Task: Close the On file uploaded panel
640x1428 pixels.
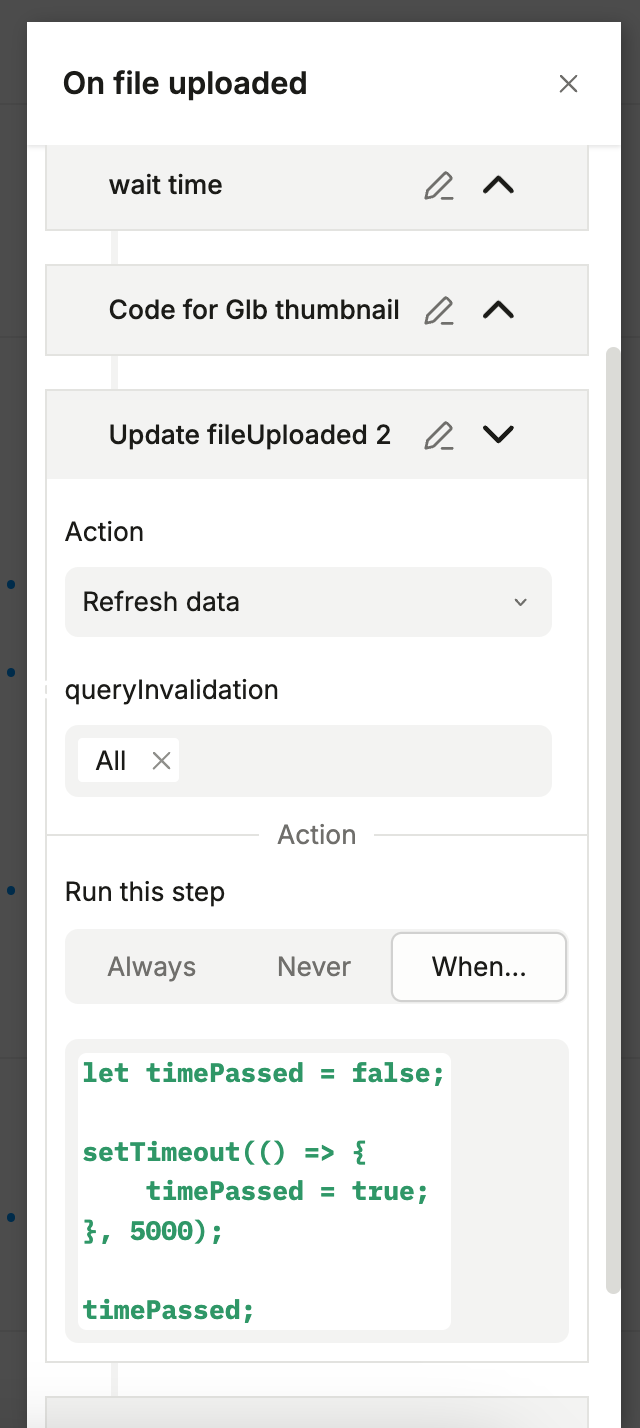Action: (x=568, y=84)
